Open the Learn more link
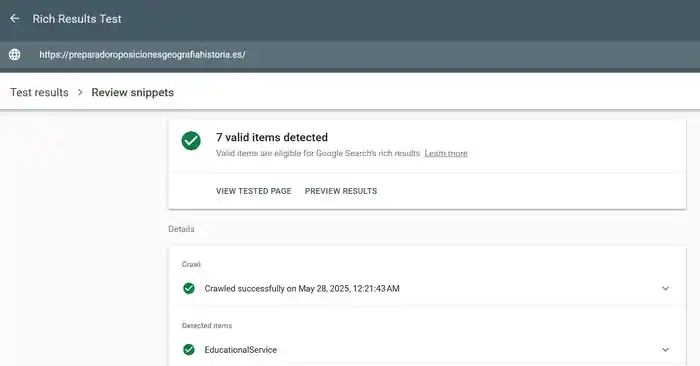 (x=446, y=153)
